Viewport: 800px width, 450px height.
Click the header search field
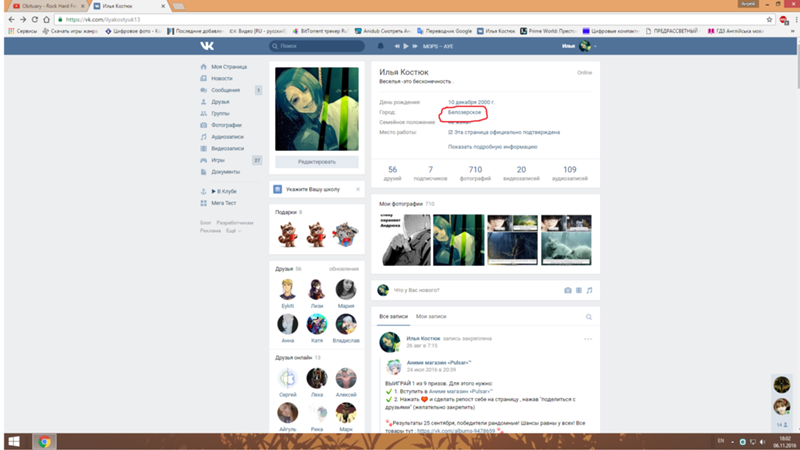pos(317,46)
